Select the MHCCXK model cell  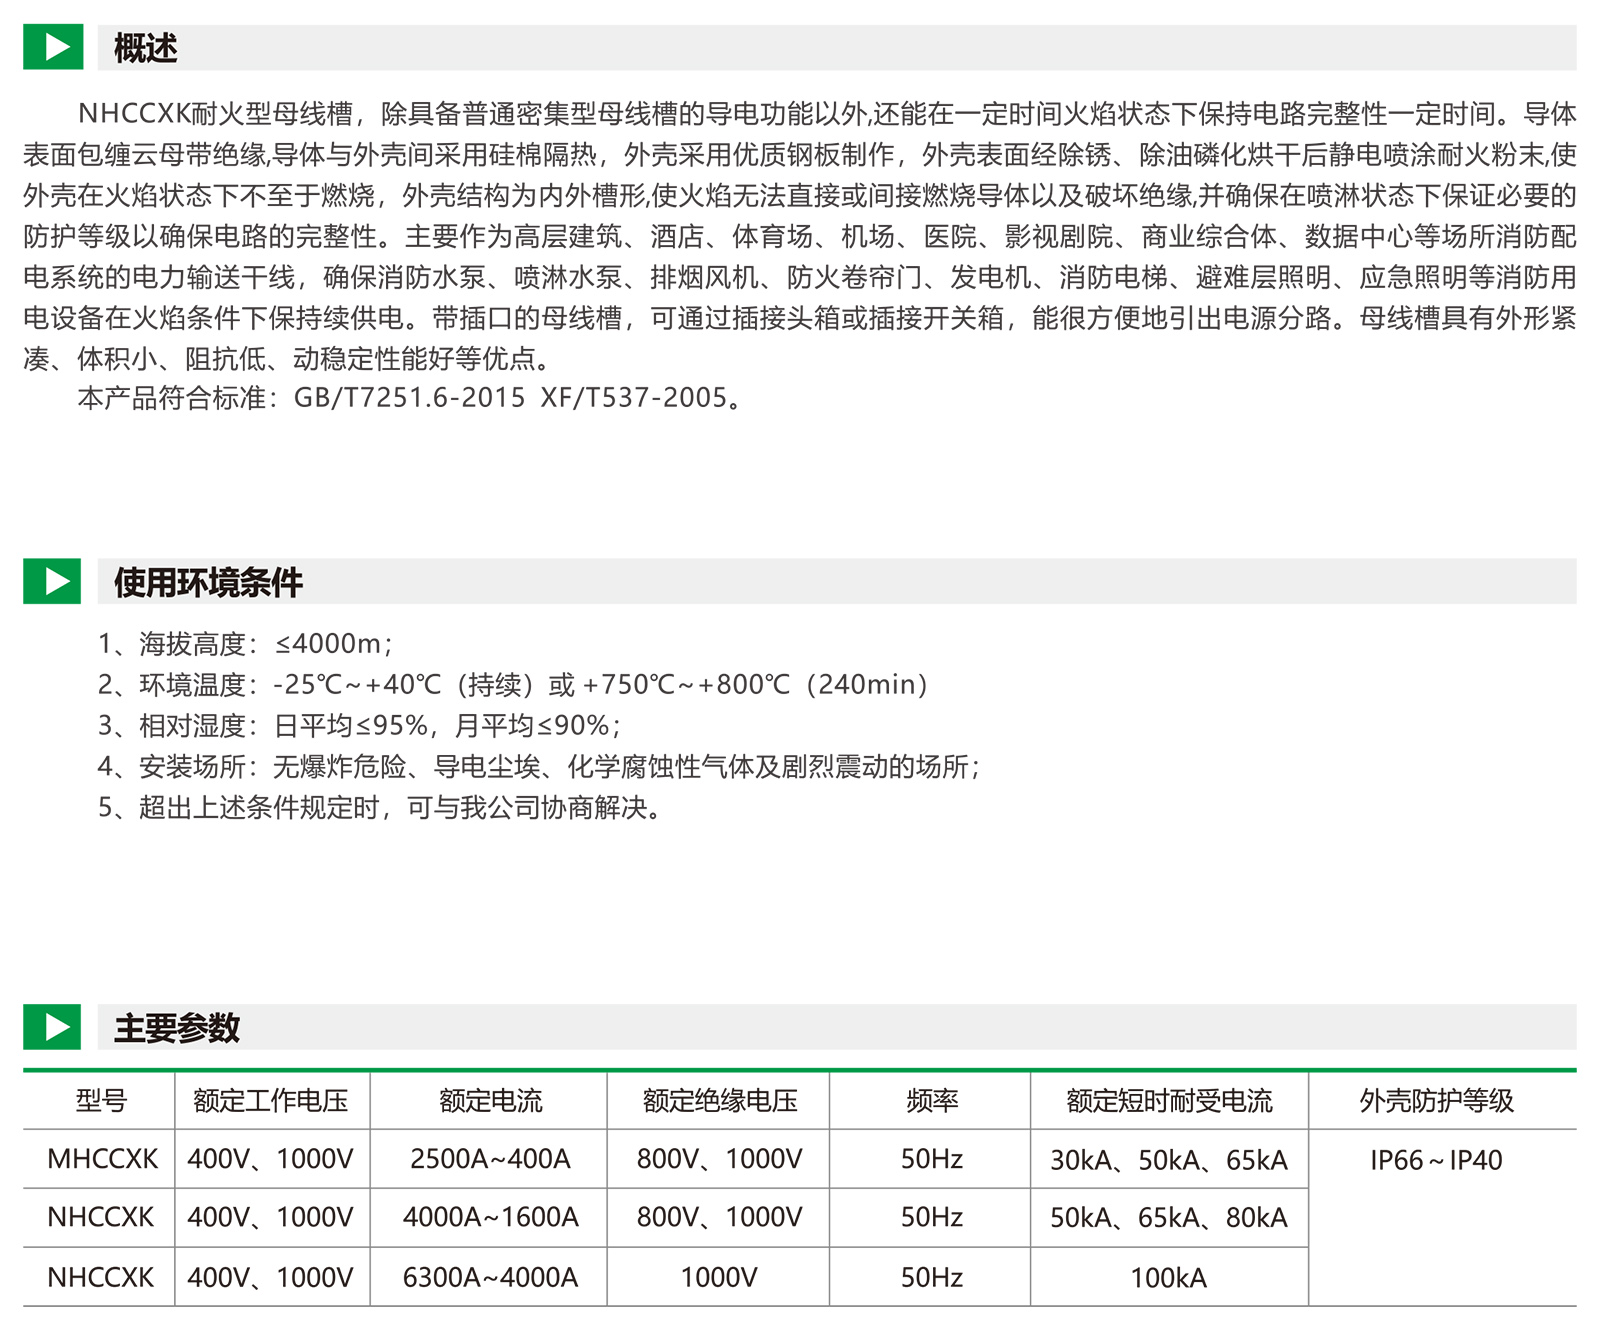pyautogui.click(x=102, y=1159)
